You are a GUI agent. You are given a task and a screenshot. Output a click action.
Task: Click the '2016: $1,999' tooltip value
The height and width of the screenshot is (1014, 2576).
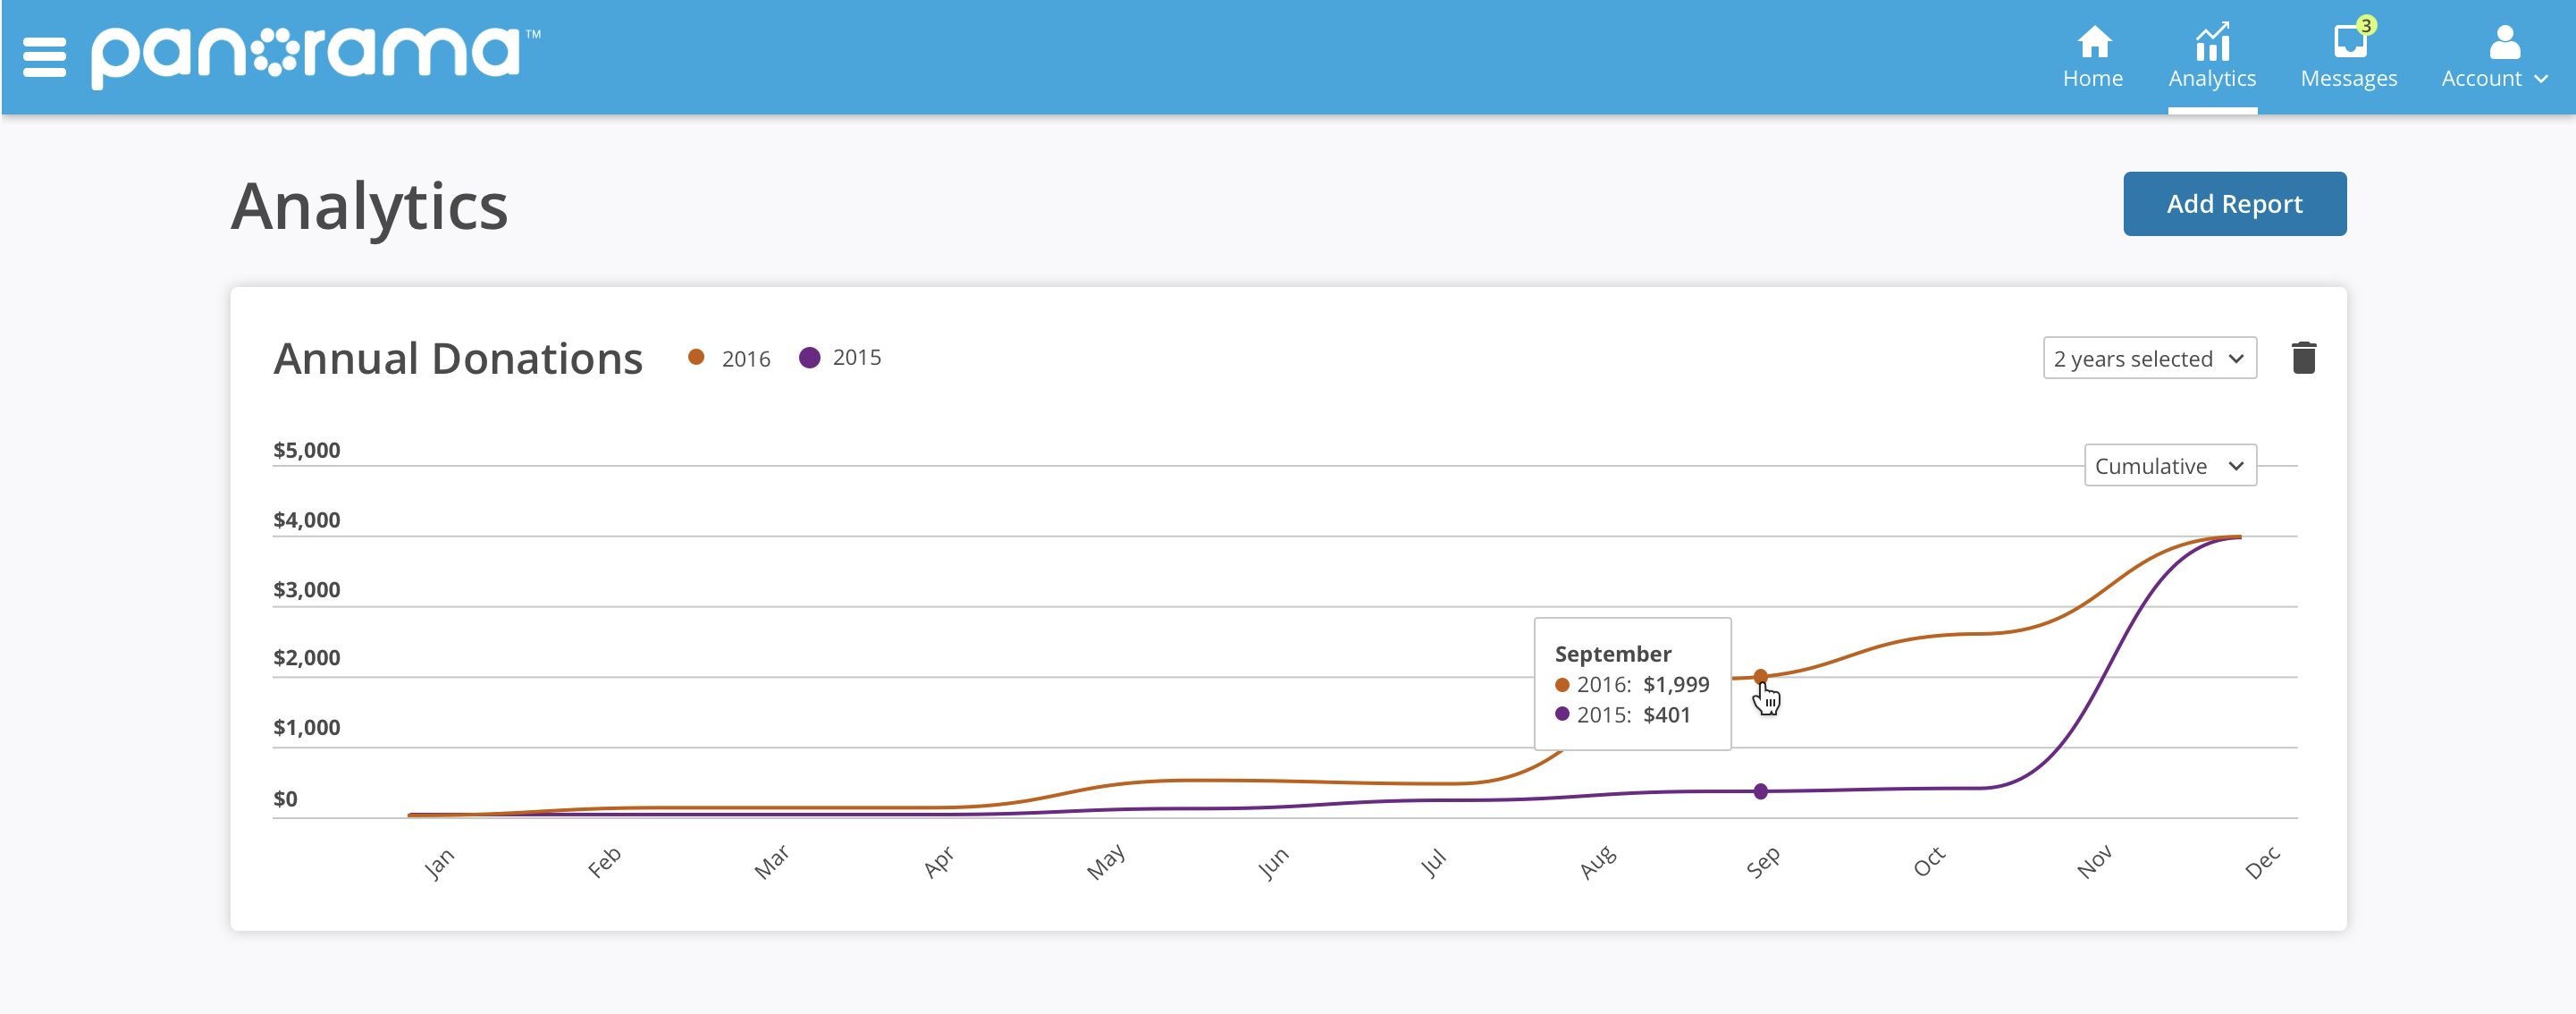[x=1632, y=684]
